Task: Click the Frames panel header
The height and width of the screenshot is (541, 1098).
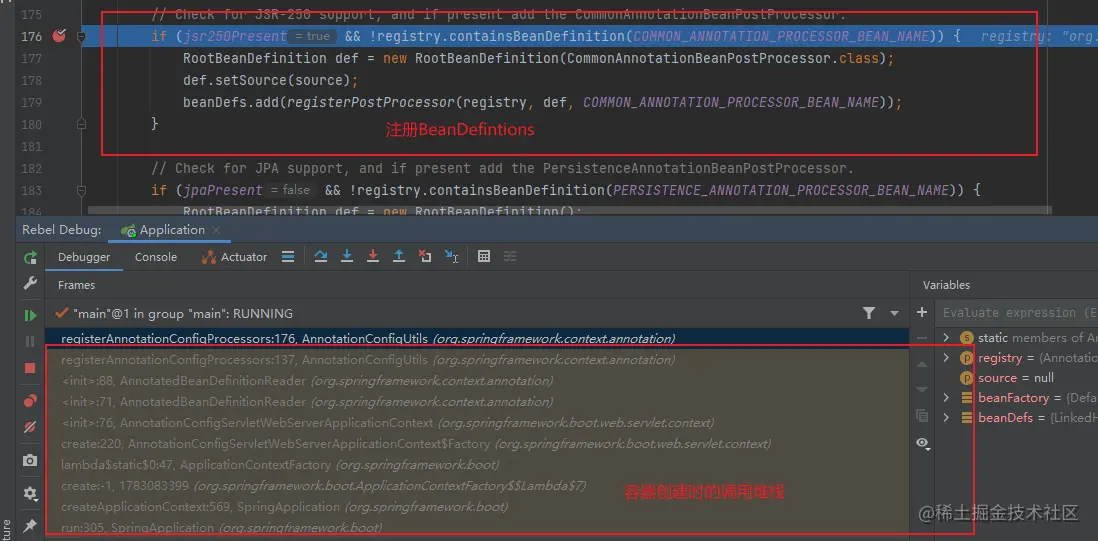Action: point(76,285)
